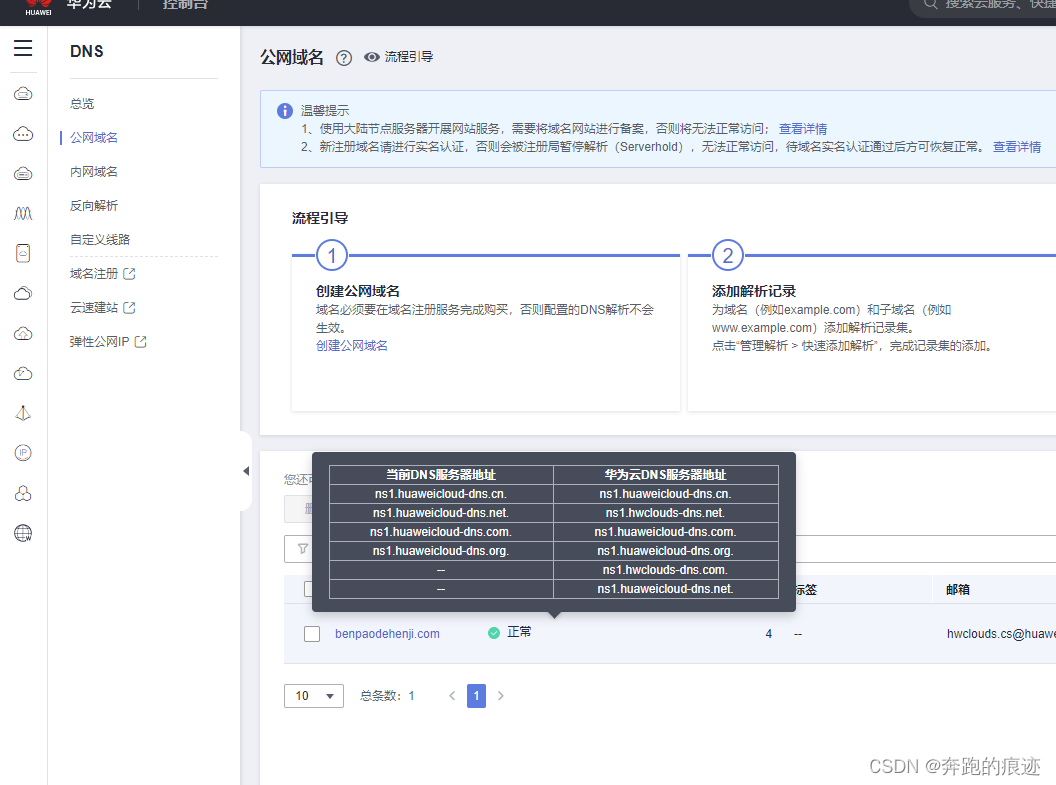Viewport: 1056px width, 785px height.
Task: Click the Huawei logo in top bar
Action: (x=38, y=7)
